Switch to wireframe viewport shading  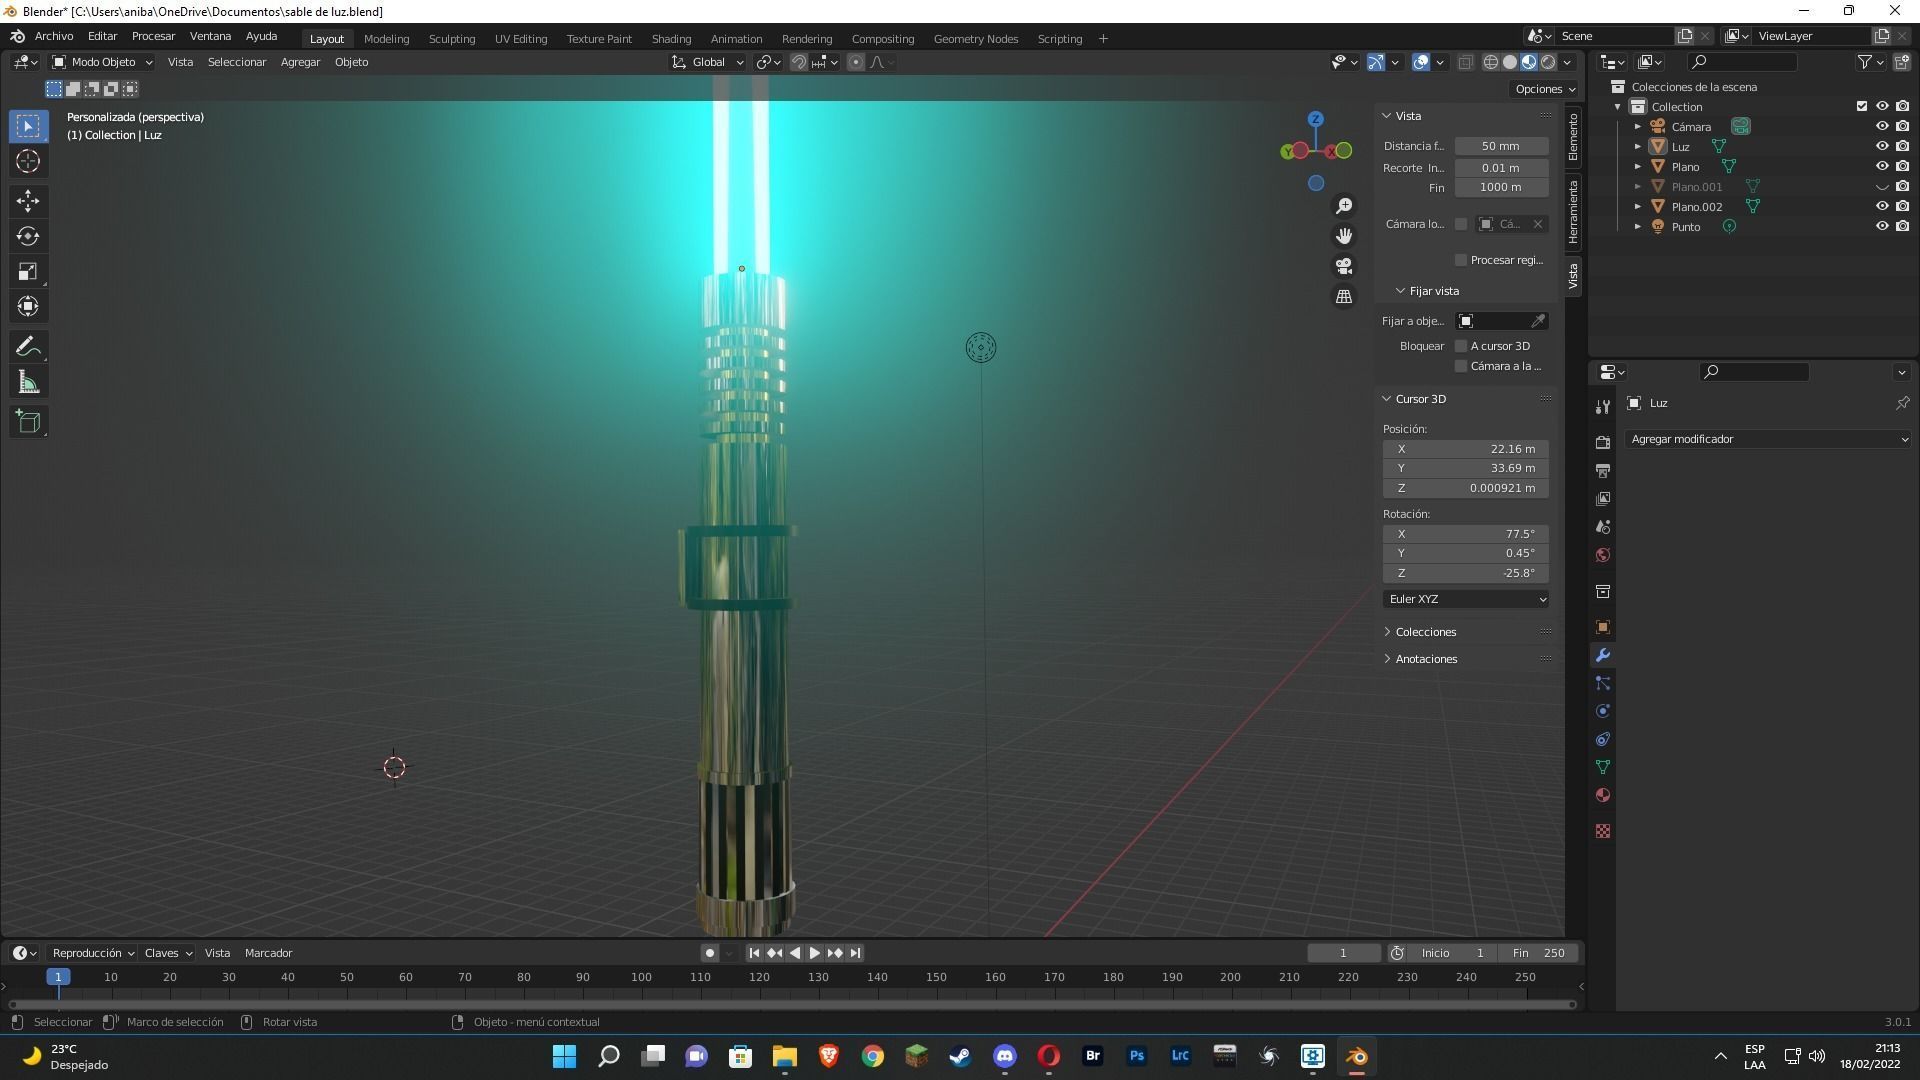point(1490,62)
